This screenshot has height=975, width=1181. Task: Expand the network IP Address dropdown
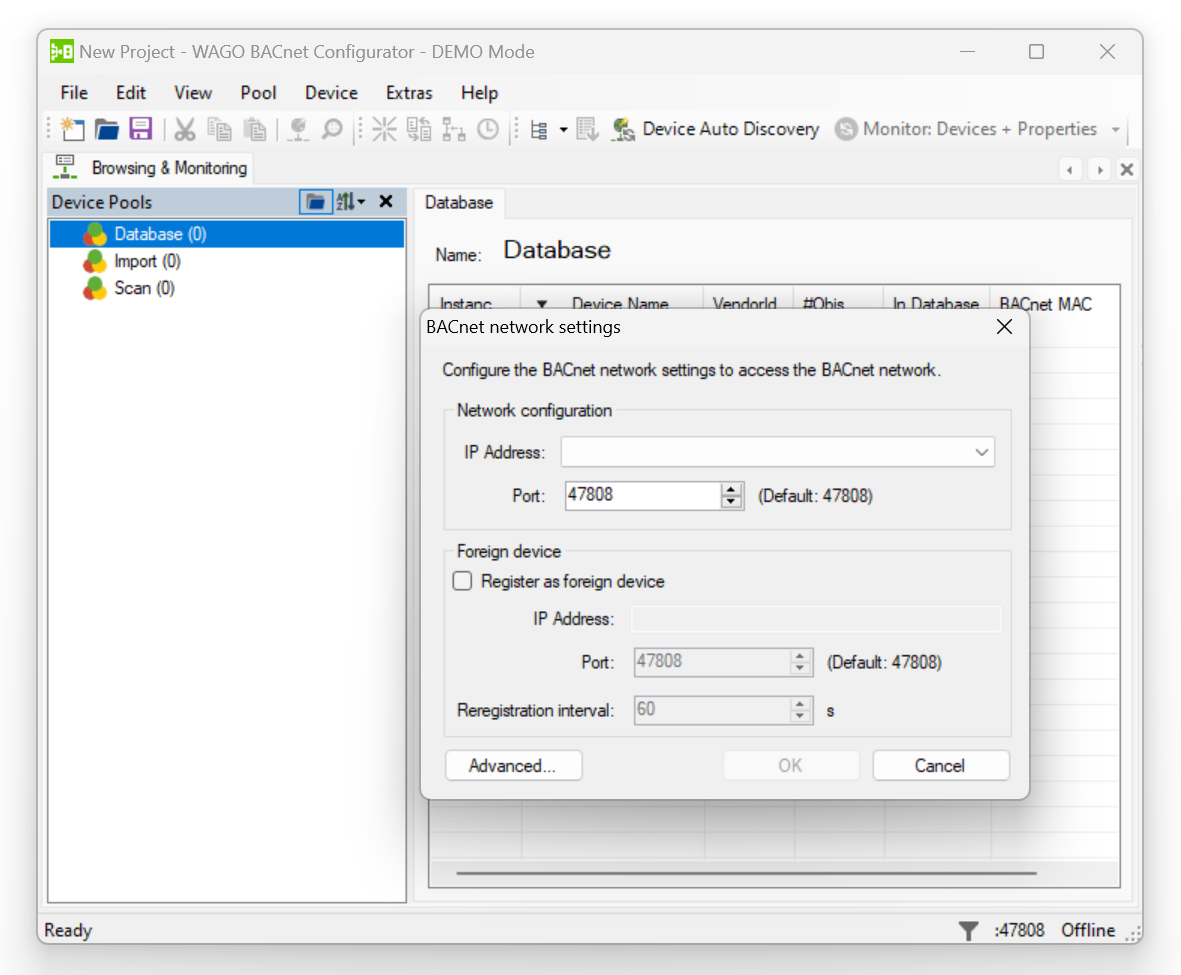(x=981, y=452)
